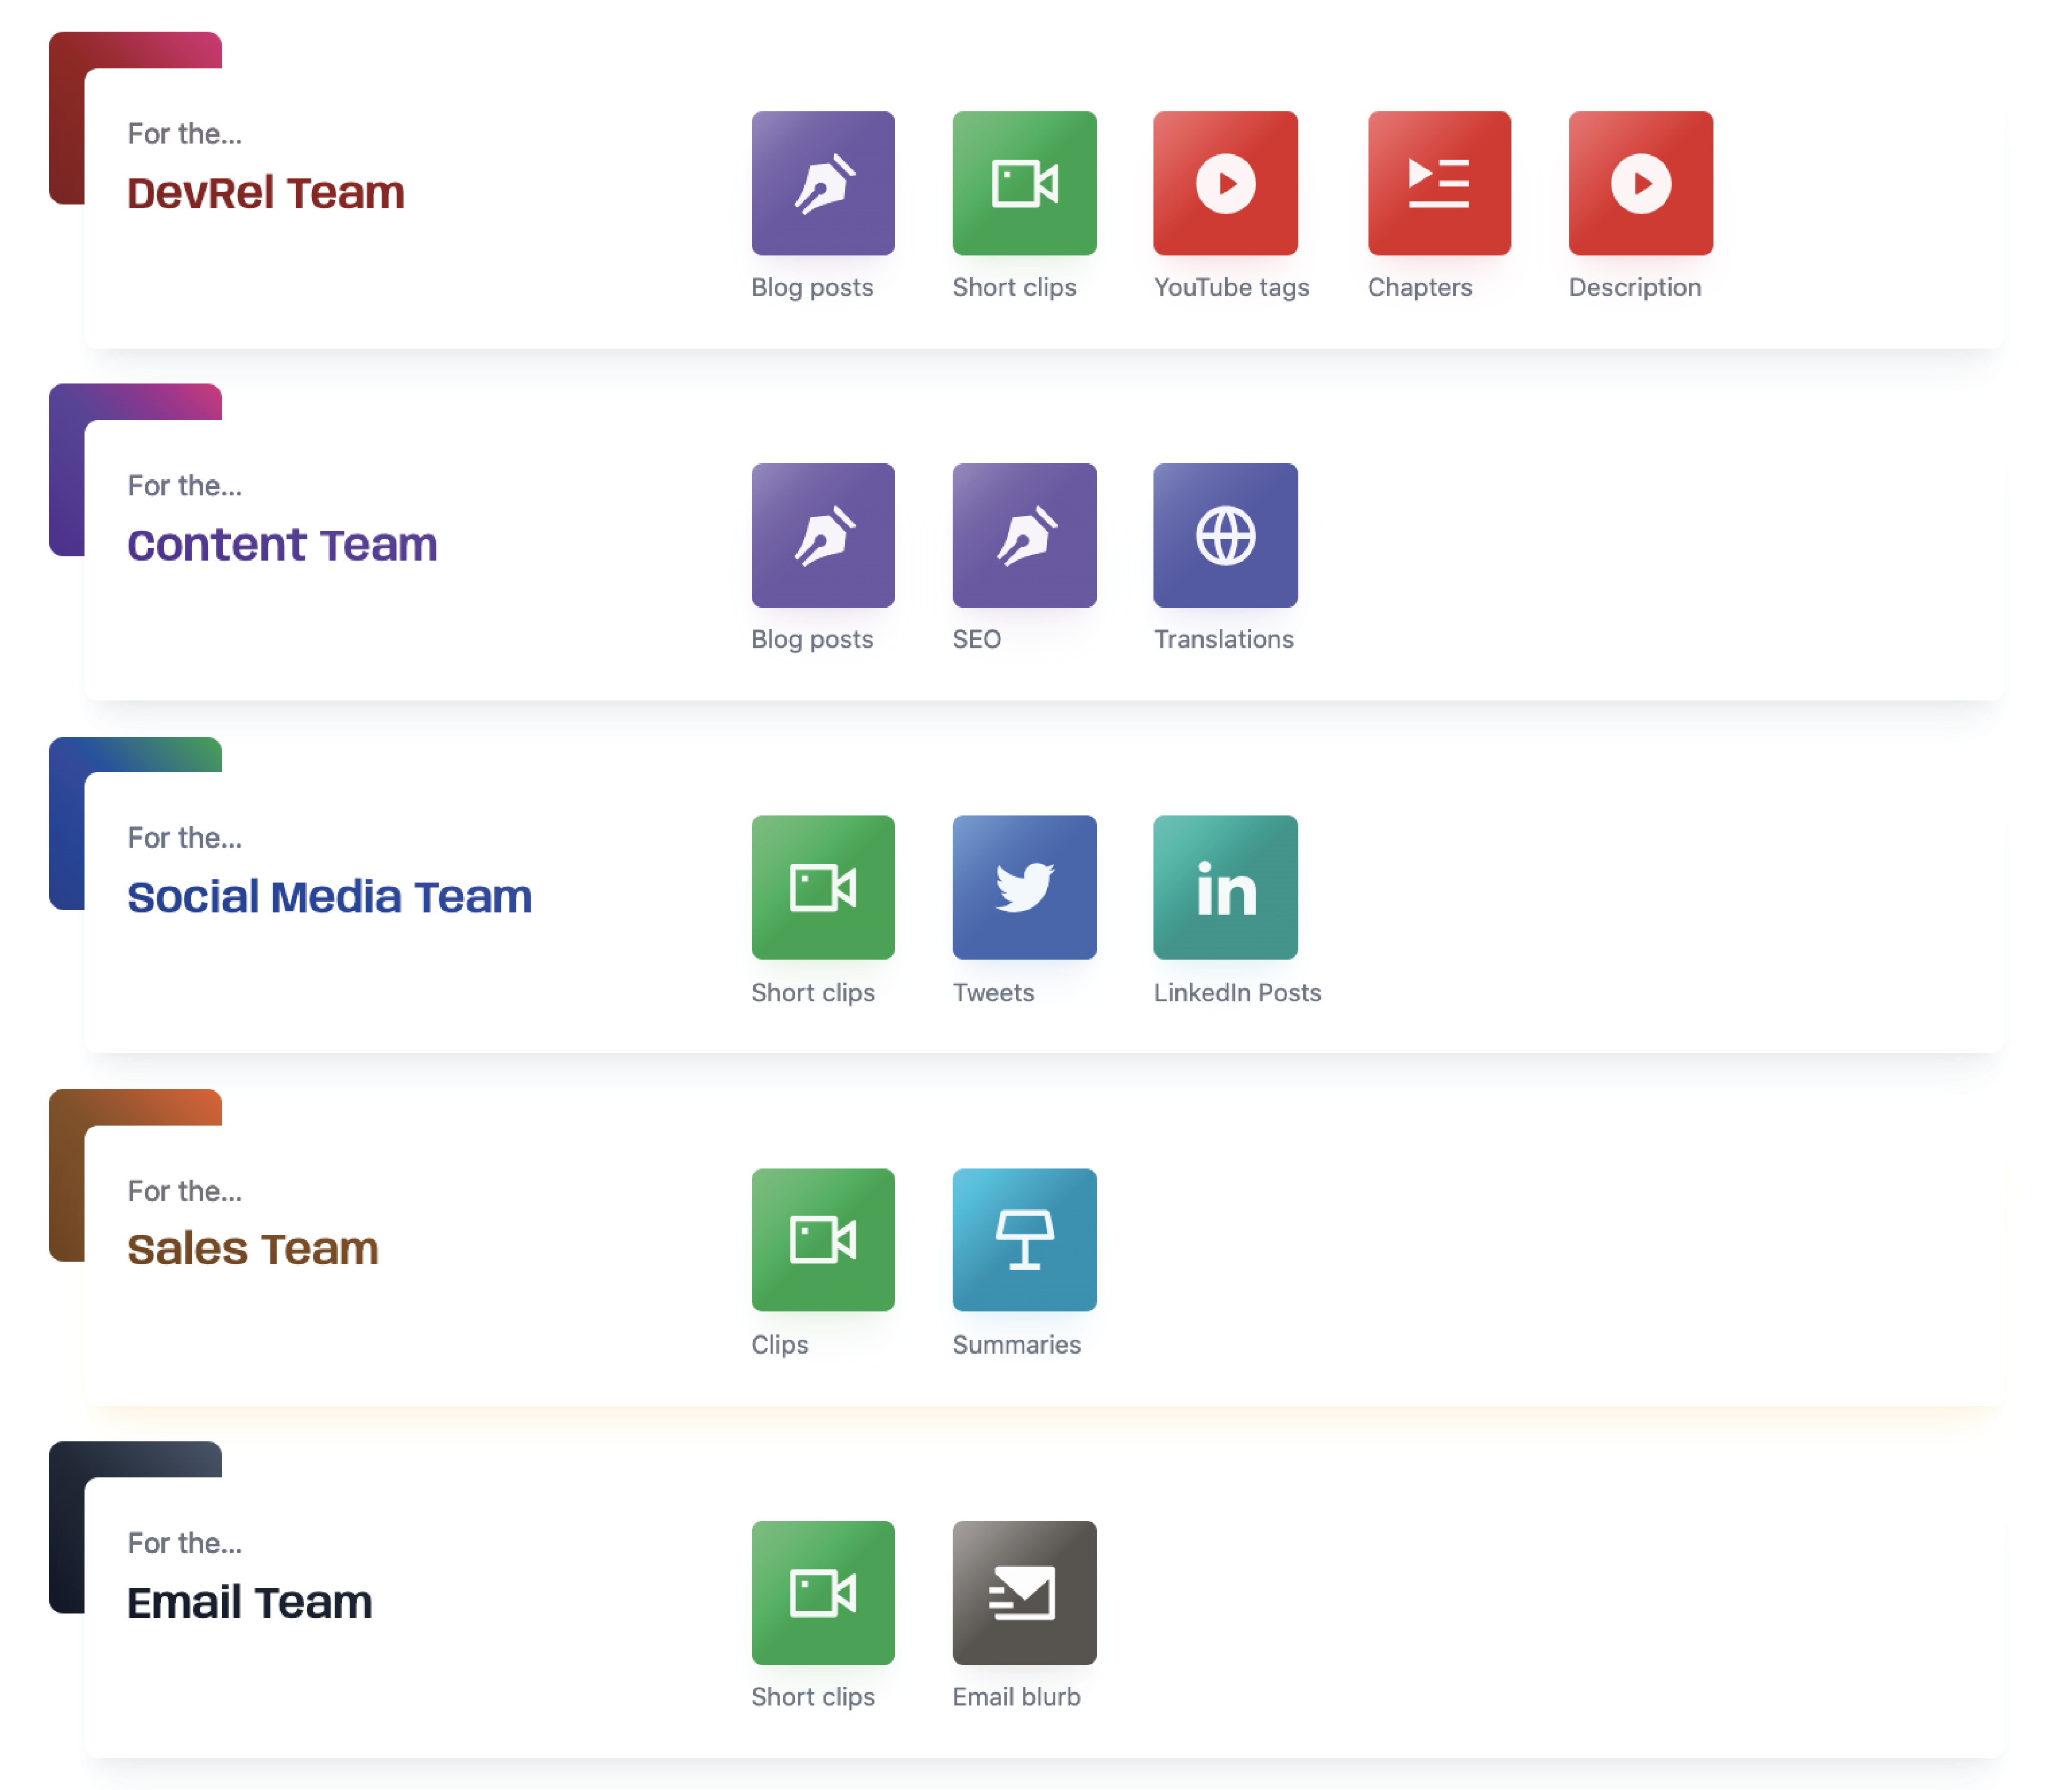This screenshot has width=2072, height=1790.
Task: Open the Sales Team Clips icon
Action: pyautogui.click(x=823, y=1239)
